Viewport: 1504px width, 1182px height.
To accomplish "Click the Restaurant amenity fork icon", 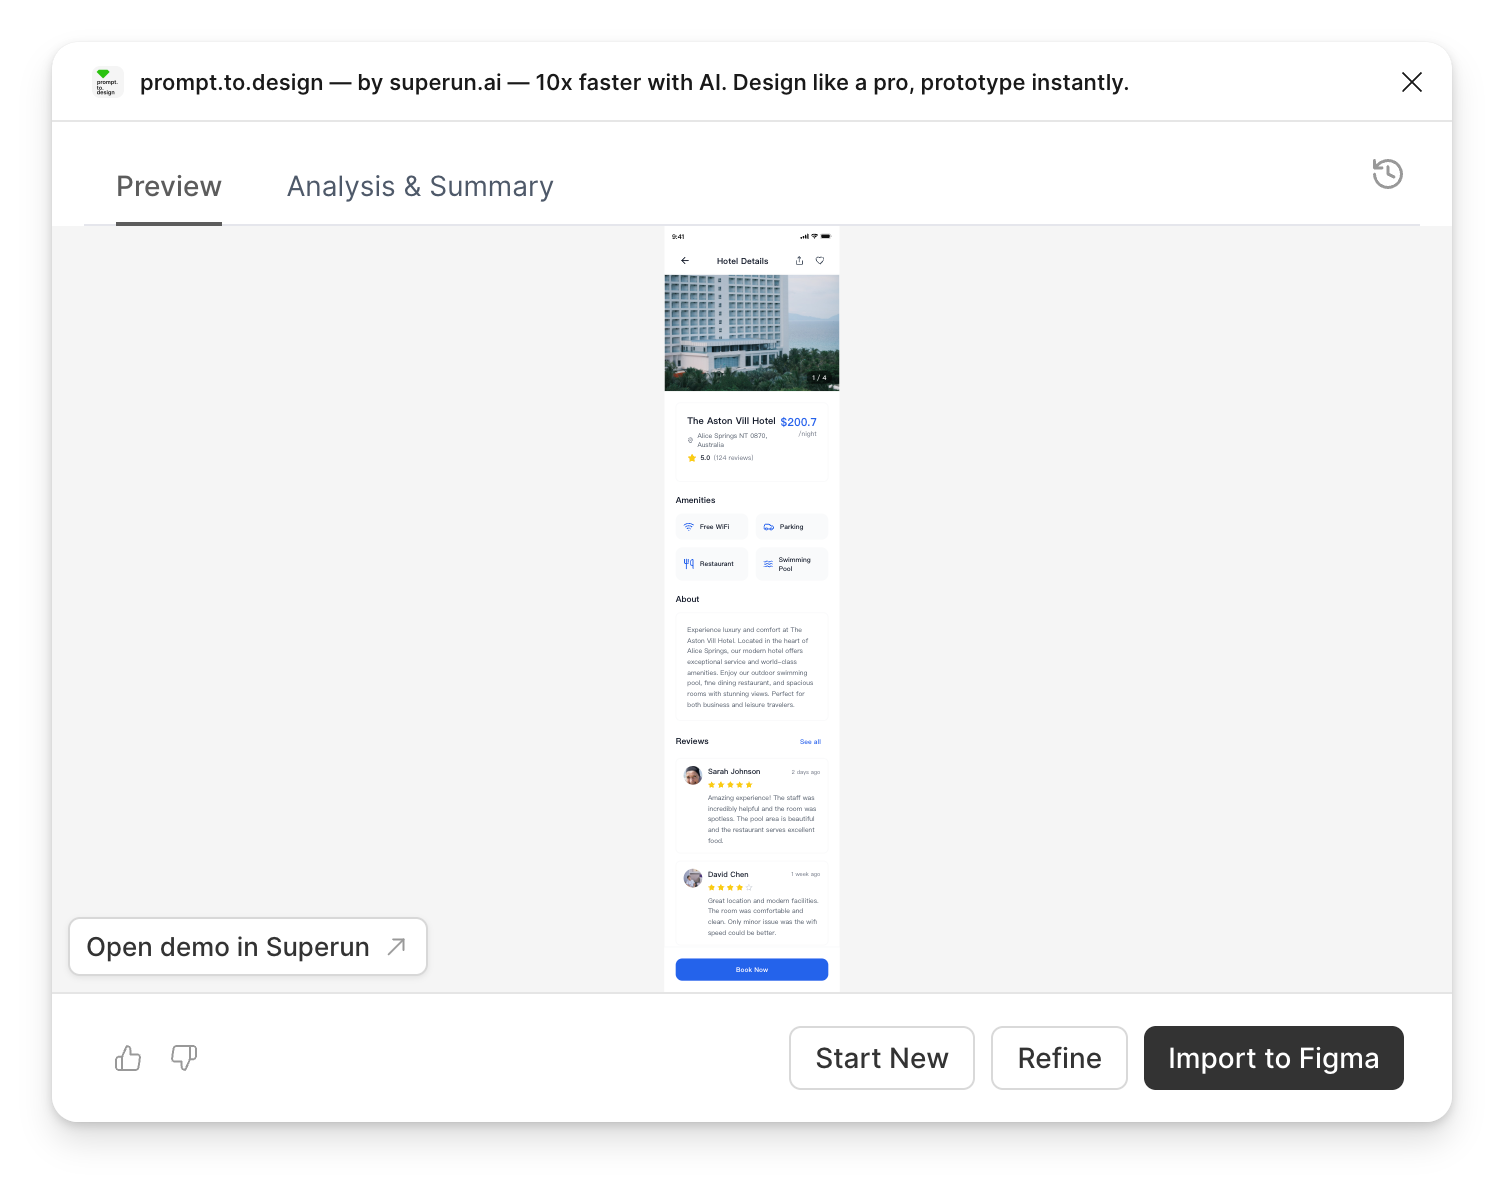I will (x=688, y=564).
